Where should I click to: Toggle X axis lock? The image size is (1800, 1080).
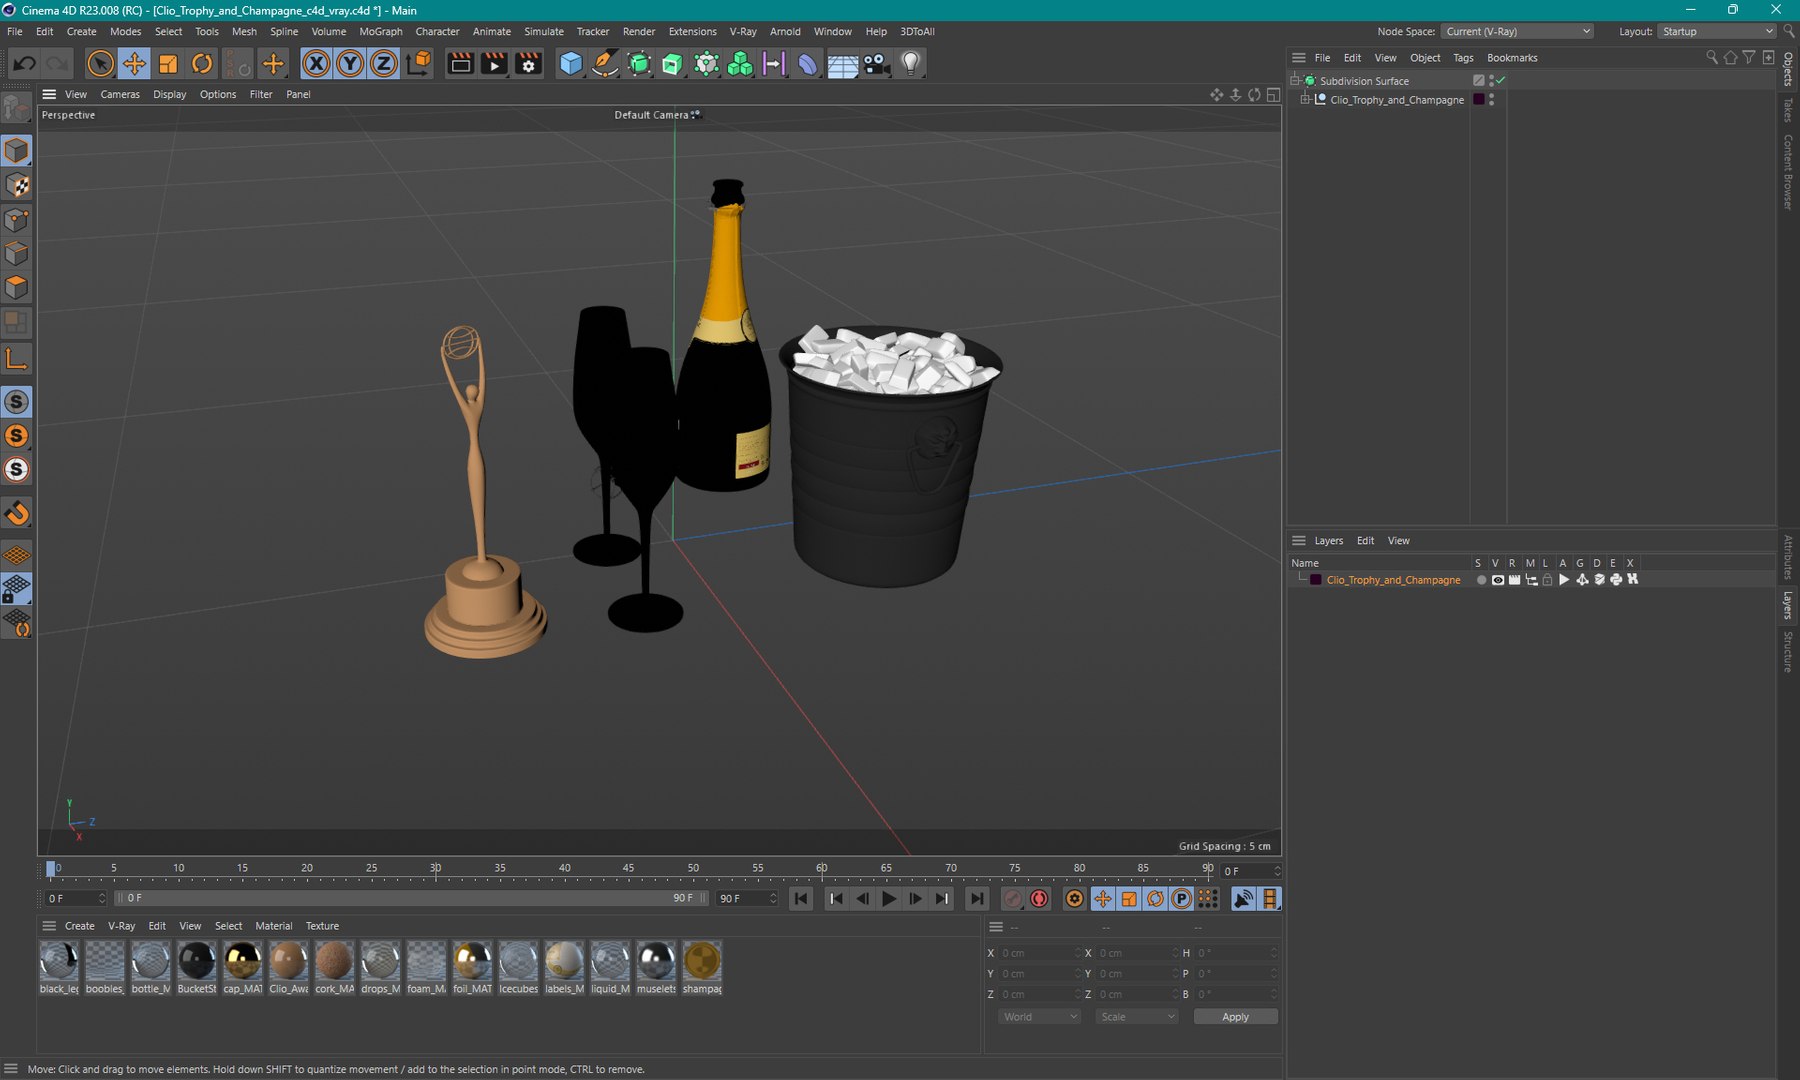[x=316, y=64]
